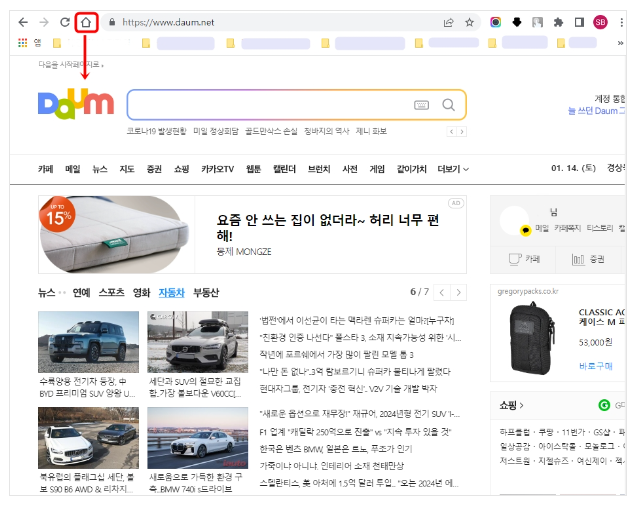Share this page using the share icon
635x505 pixels.
pos(448,22)
